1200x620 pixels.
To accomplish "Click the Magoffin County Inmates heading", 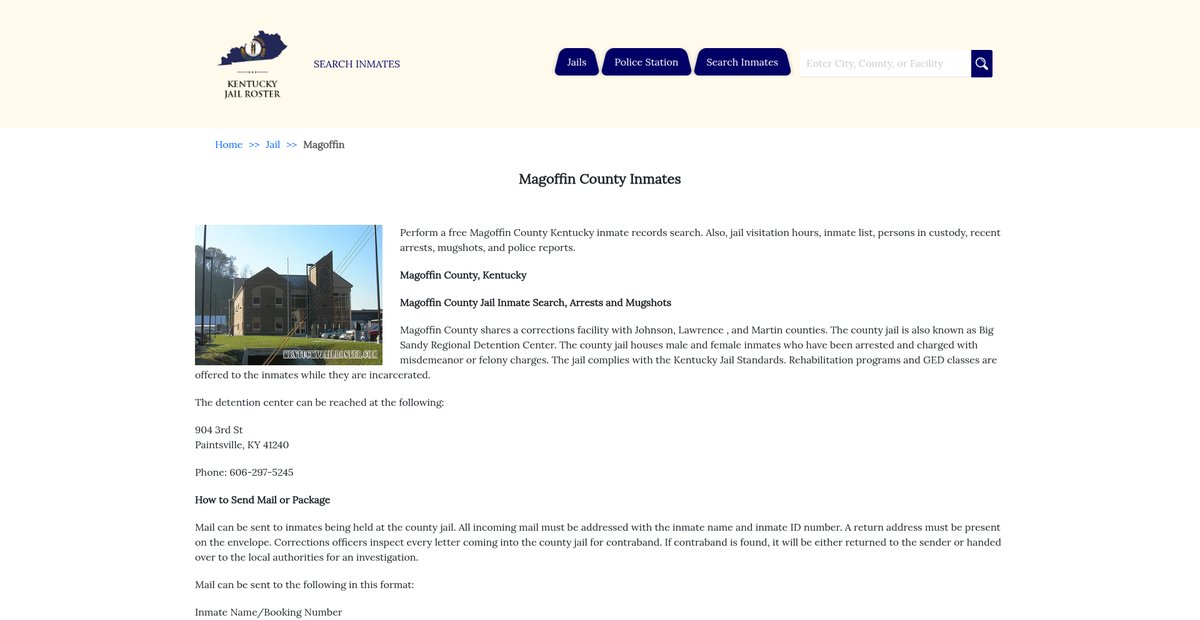I will pos(600,179).
